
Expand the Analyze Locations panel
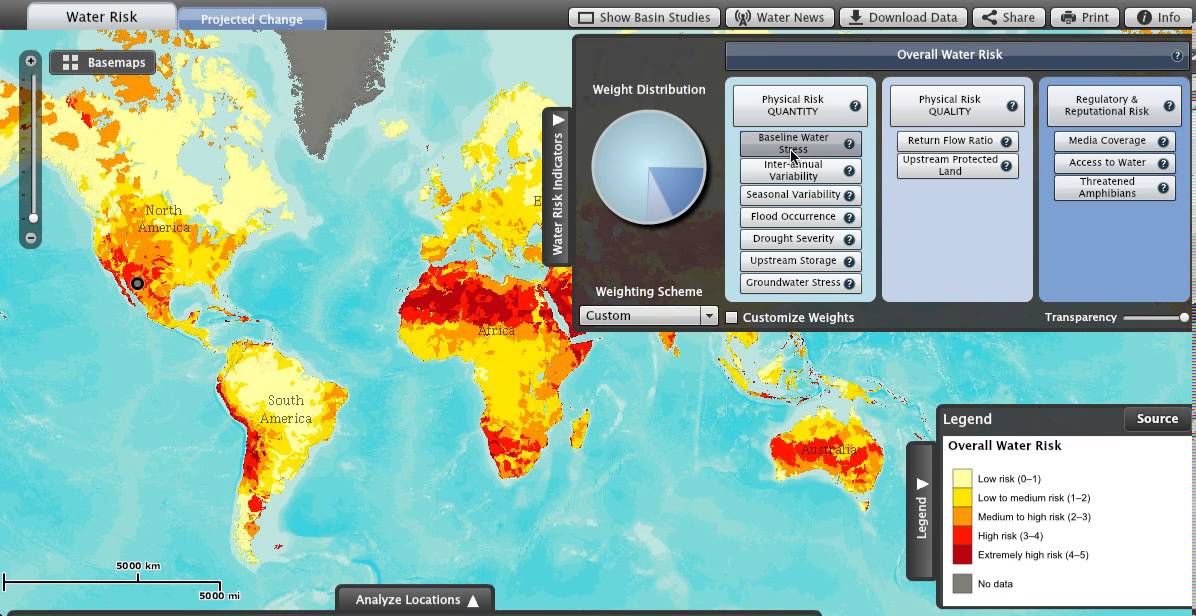[416, 600]
